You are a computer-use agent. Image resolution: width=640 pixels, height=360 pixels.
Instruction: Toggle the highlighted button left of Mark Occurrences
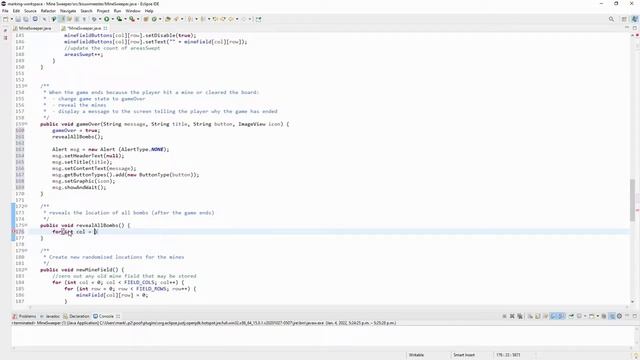click(61, 19)
